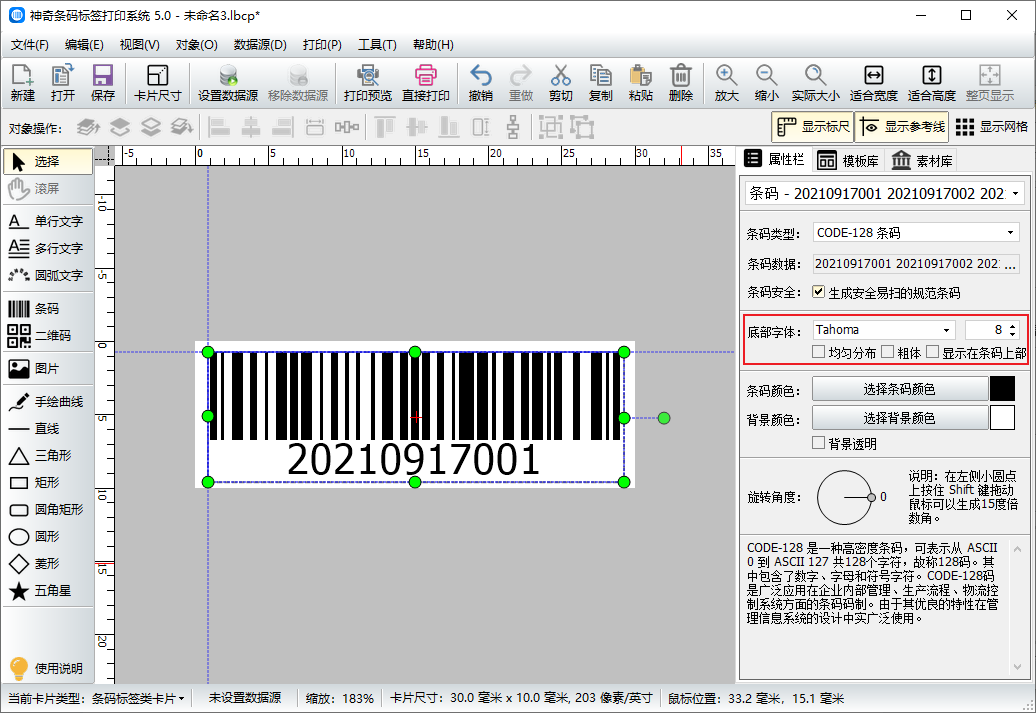Open the 使用说明 usage guide
The height and width of the screenshot is (713, 1036).
[48, 668]
